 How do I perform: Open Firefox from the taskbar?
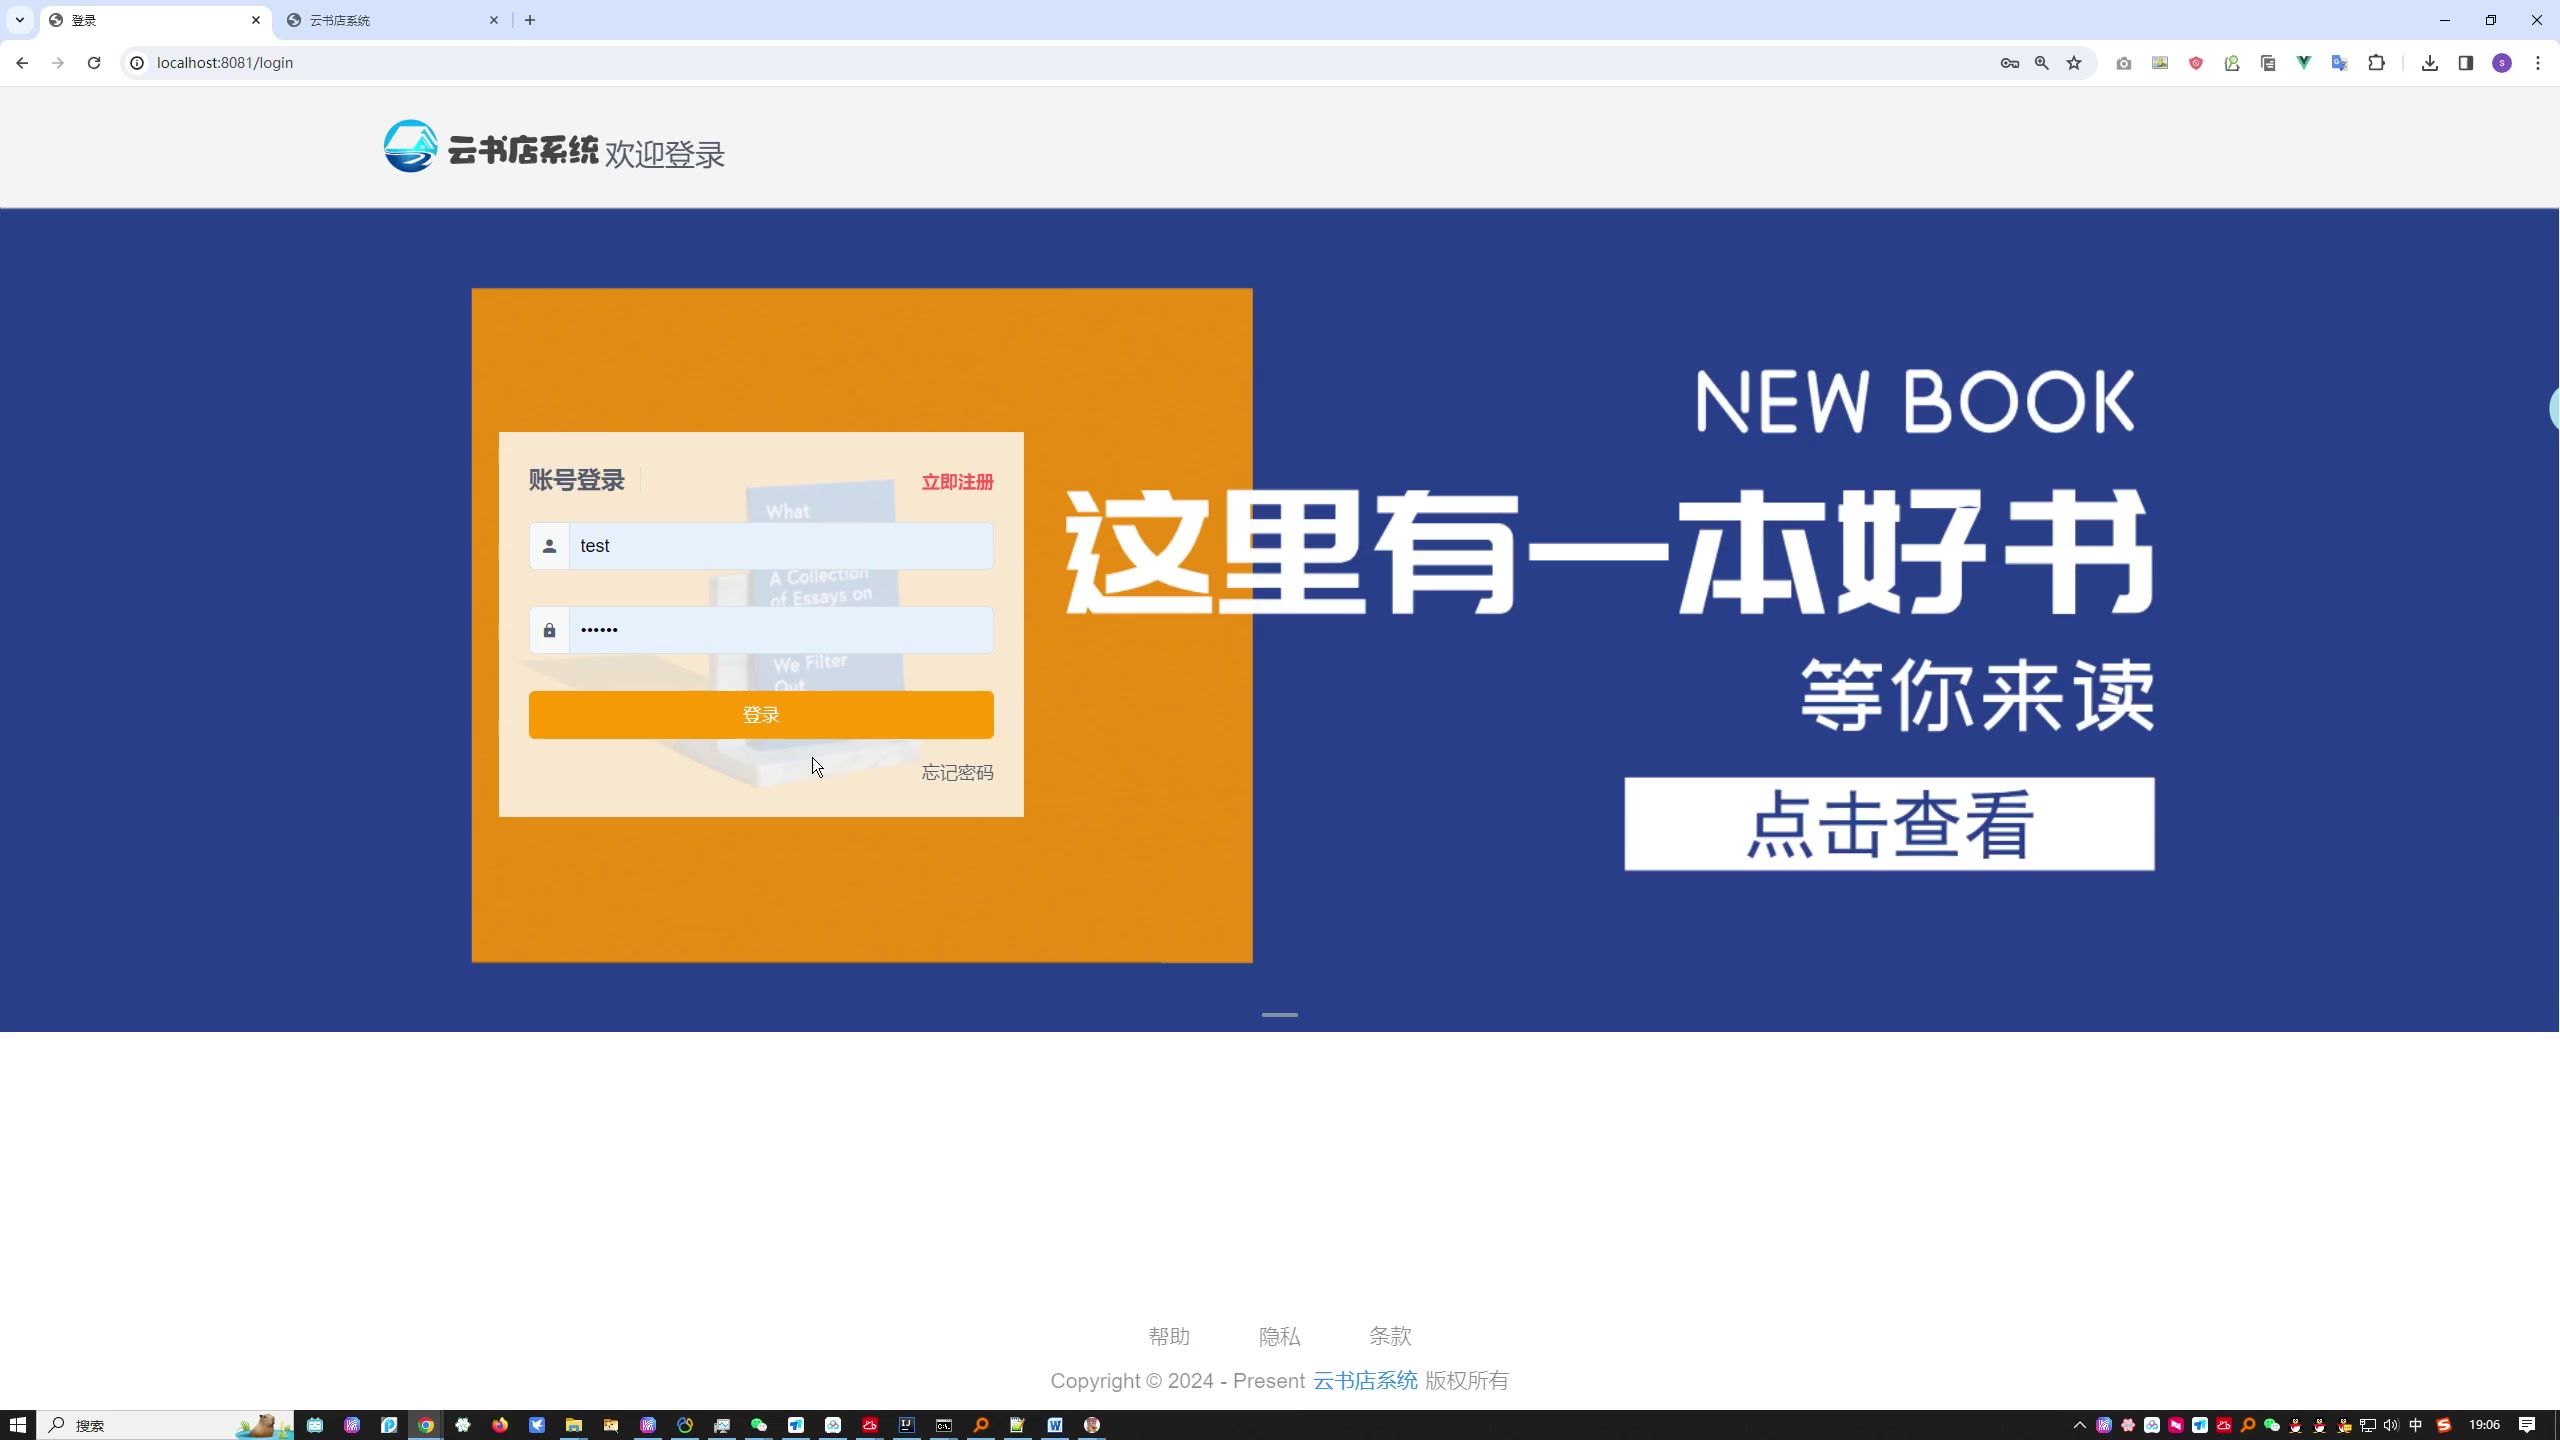[500, 1425]
